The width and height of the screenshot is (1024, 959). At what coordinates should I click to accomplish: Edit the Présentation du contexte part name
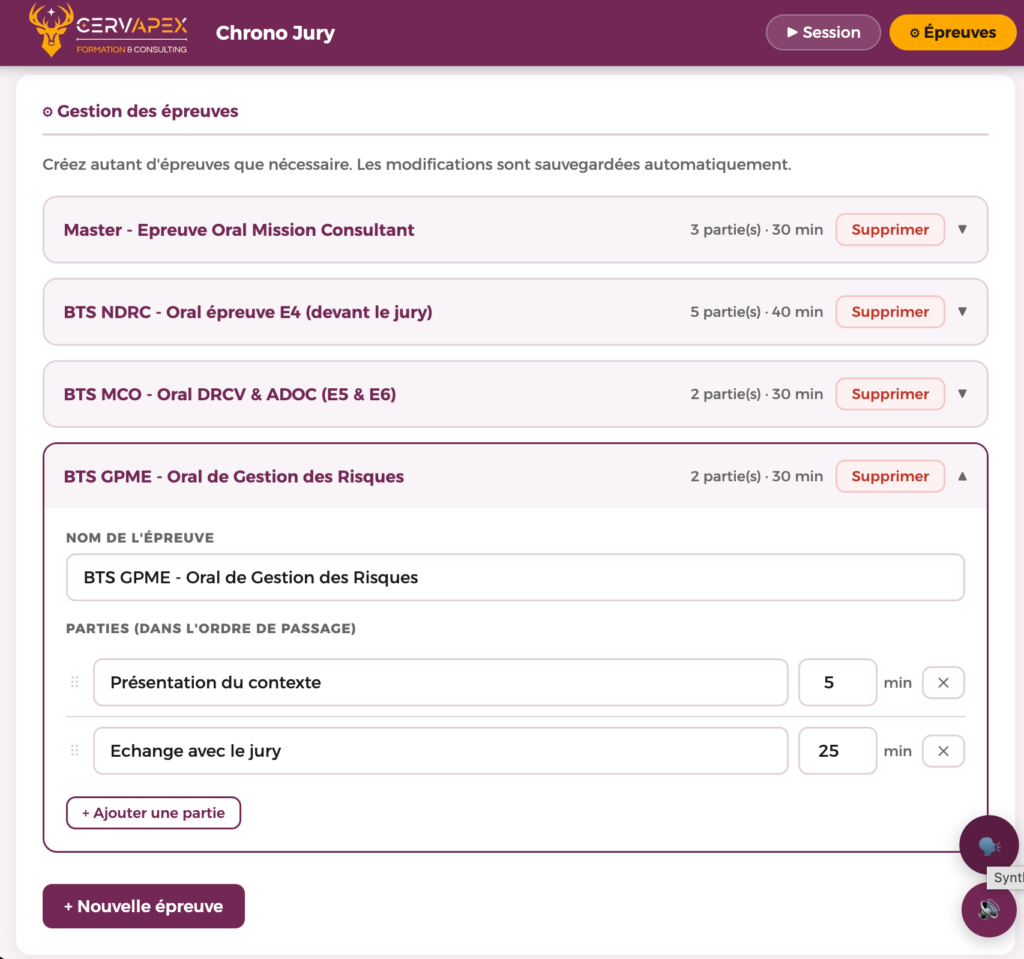[440, 683]
